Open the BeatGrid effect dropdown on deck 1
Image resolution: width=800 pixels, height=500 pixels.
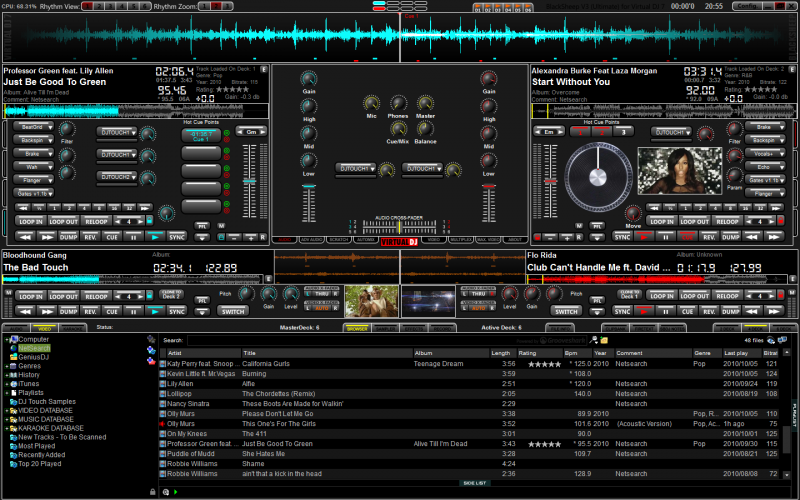pos(33,126)
